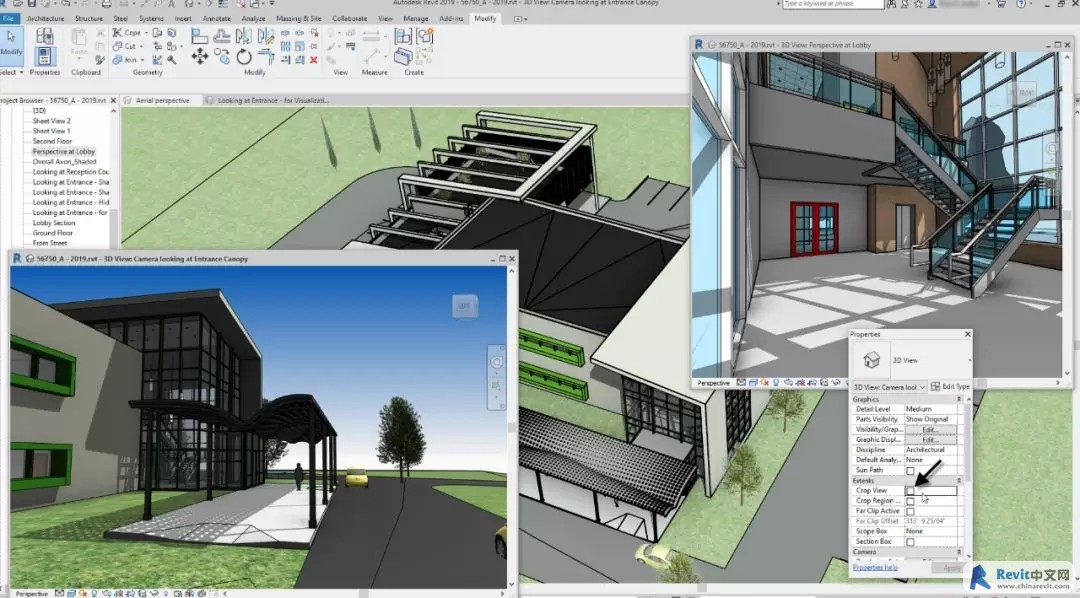The image size is (1080, 598).
Task: Switch to the Structure ribbon tab
Action: coord(89,19)
